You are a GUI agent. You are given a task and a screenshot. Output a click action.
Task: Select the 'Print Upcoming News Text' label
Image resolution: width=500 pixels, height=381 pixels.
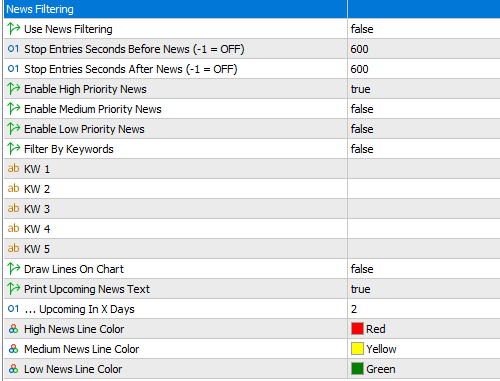tap(87, 289)
